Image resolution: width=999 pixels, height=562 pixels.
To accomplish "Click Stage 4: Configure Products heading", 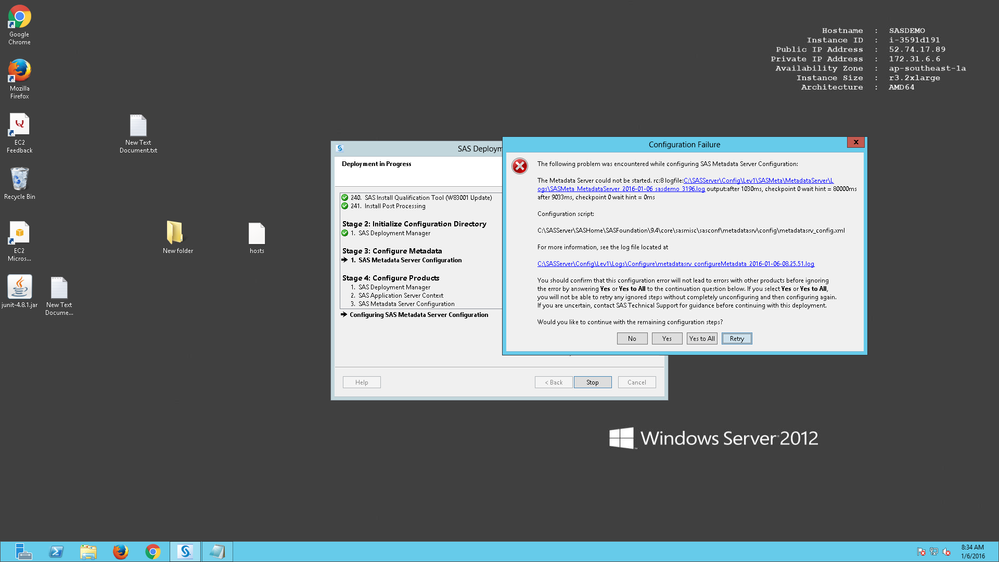I will 391,278.
